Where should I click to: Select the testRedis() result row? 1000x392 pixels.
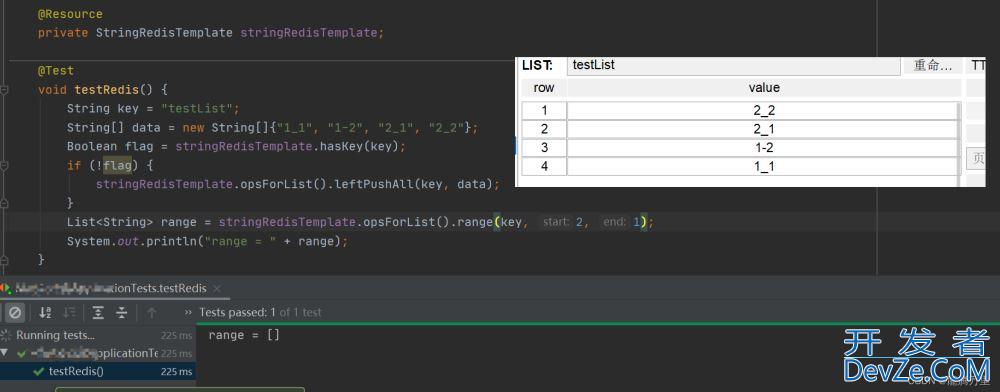98,371
